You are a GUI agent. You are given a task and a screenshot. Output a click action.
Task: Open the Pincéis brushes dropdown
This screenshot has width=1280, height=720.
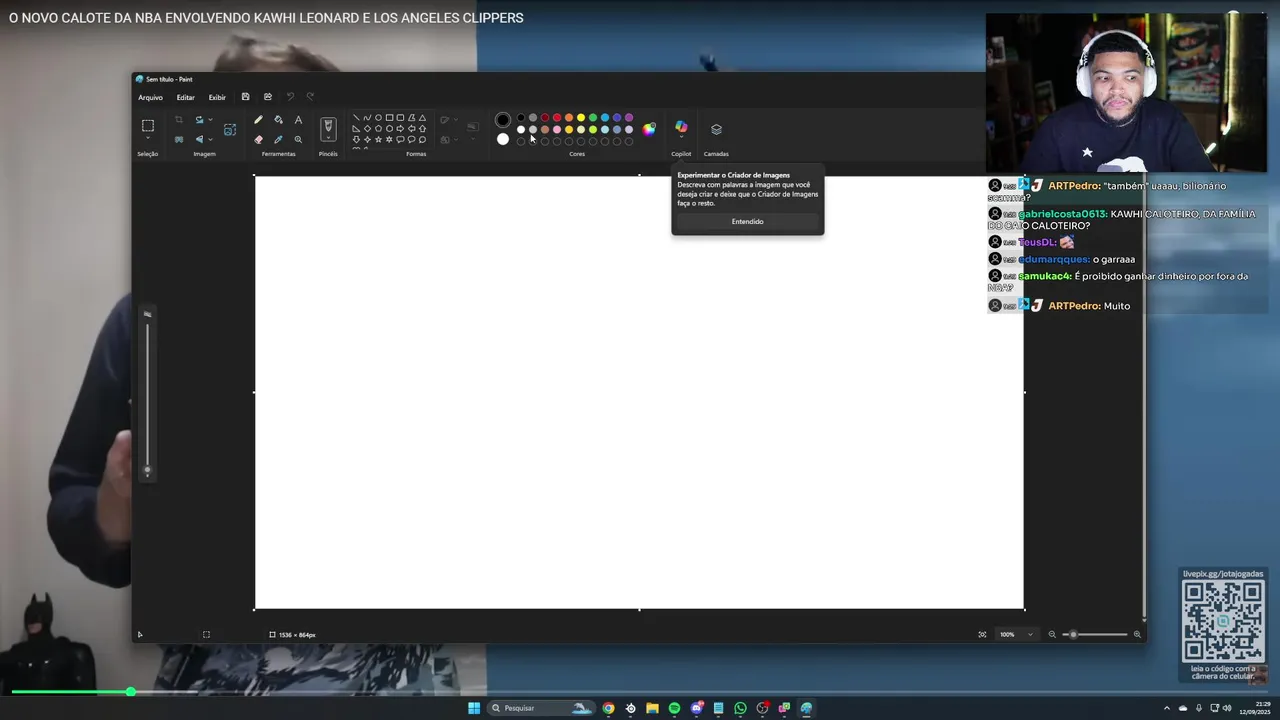328,138
